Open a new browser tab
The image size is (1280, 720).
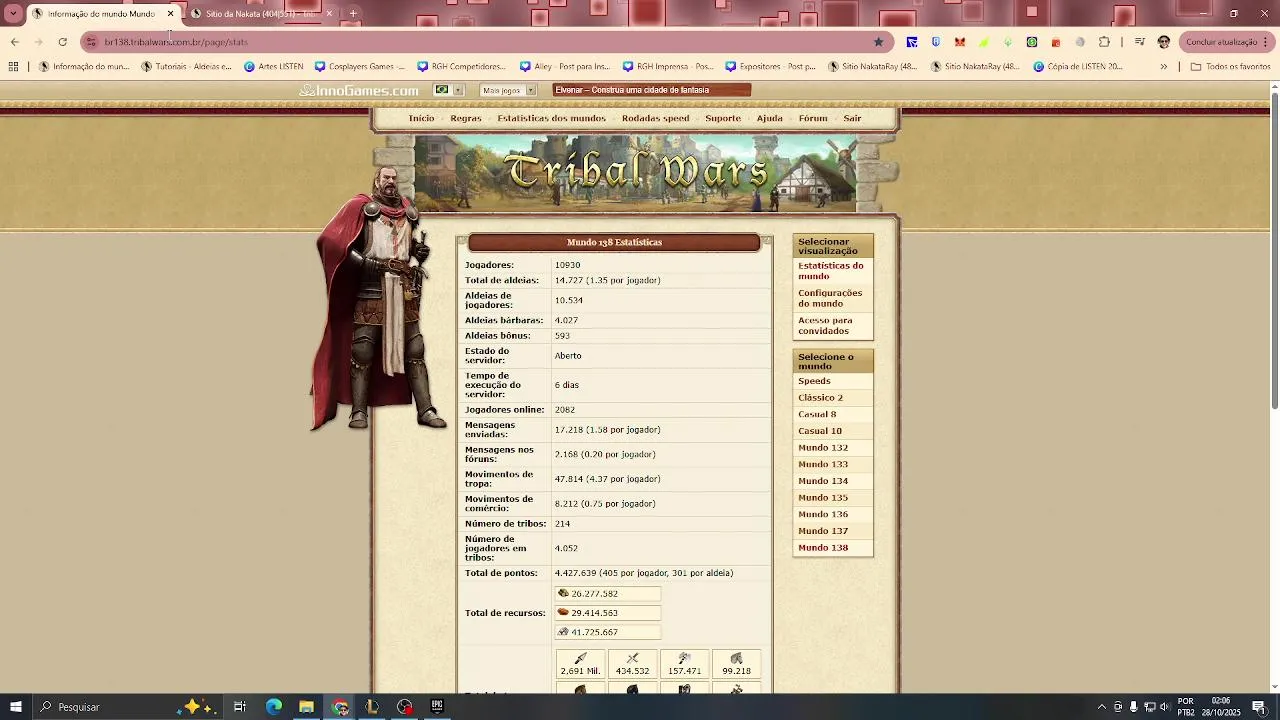353,14
